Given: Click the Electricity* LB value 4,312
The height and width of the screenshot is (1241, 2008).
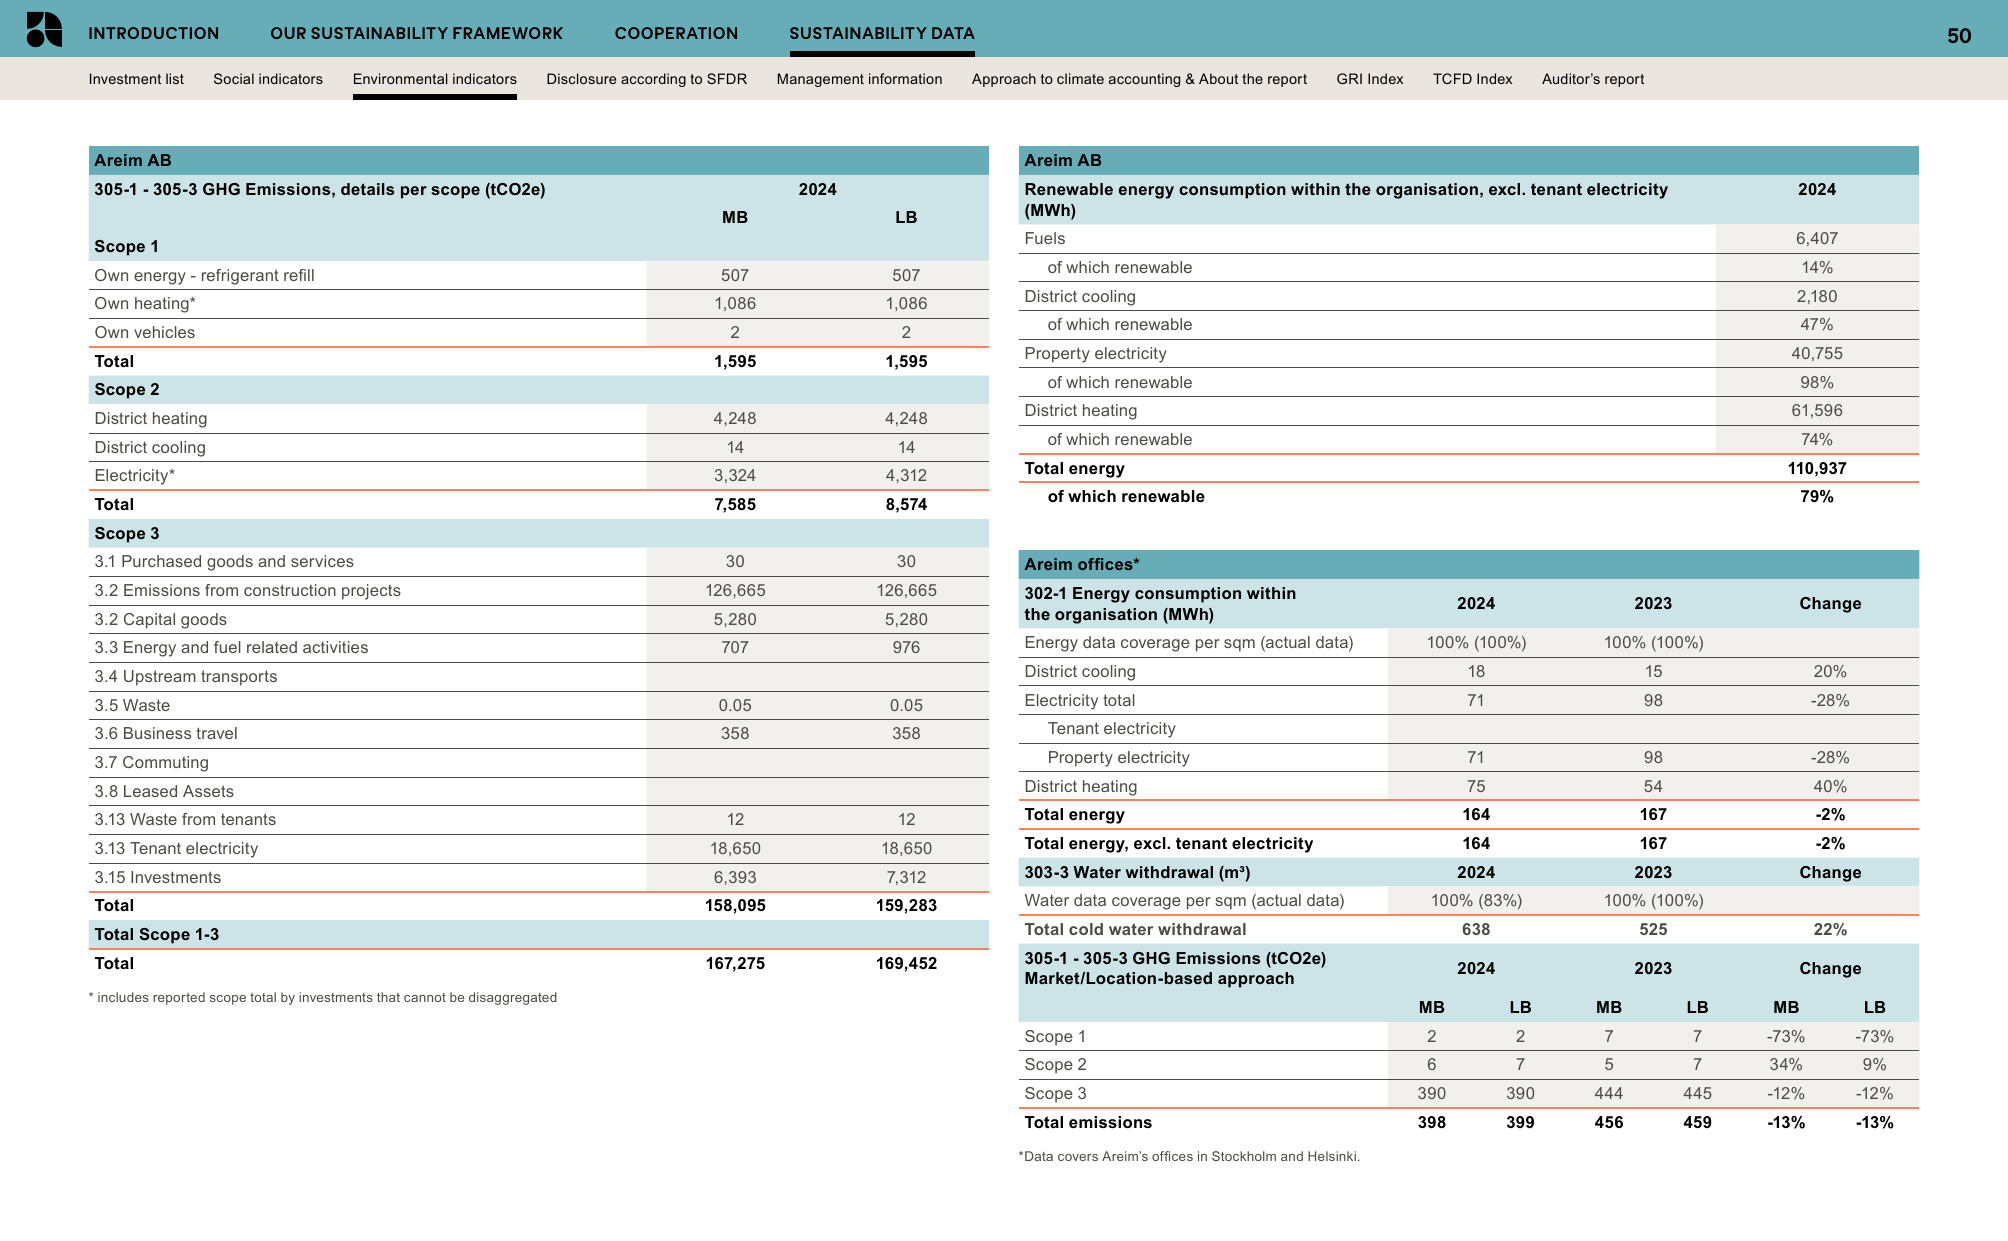Looking at the screenshot, I should 906,475.
